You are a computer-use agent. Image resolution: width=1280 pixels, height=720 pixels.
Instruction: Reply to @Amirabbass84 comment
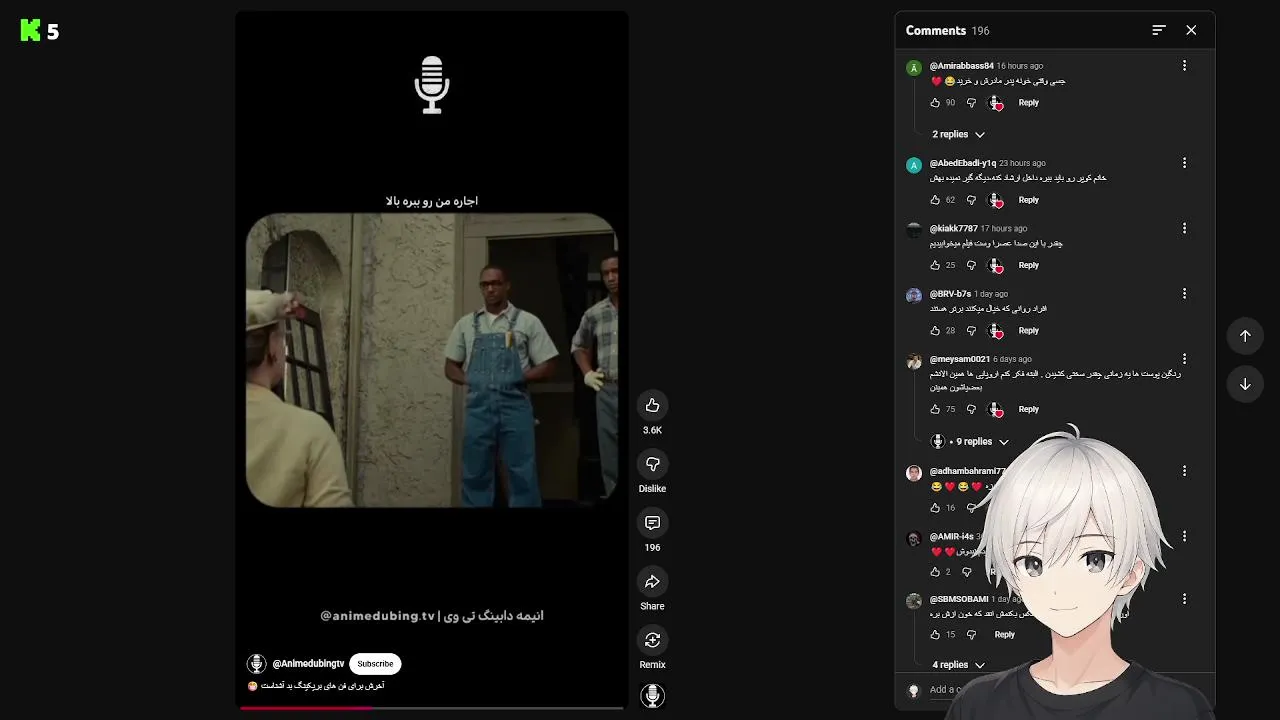click(1028, 103)
